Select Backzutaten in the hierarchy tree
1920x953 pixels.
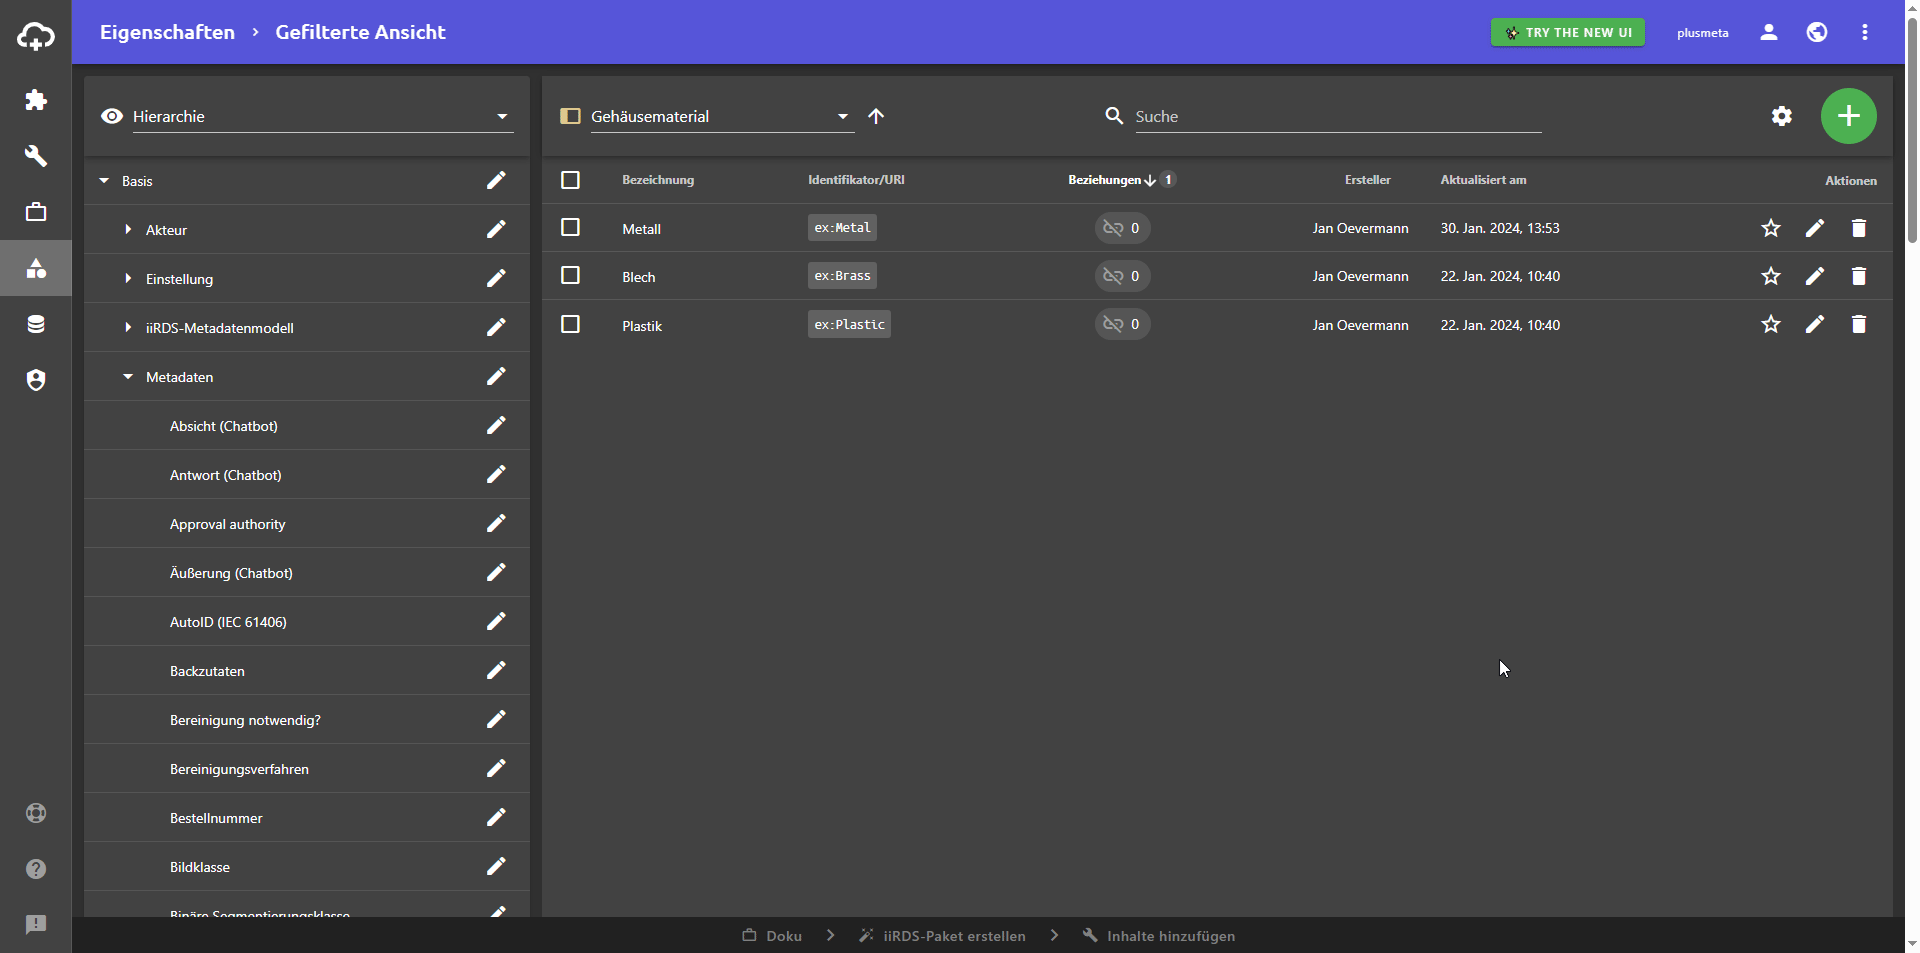[x=207, y=671]
